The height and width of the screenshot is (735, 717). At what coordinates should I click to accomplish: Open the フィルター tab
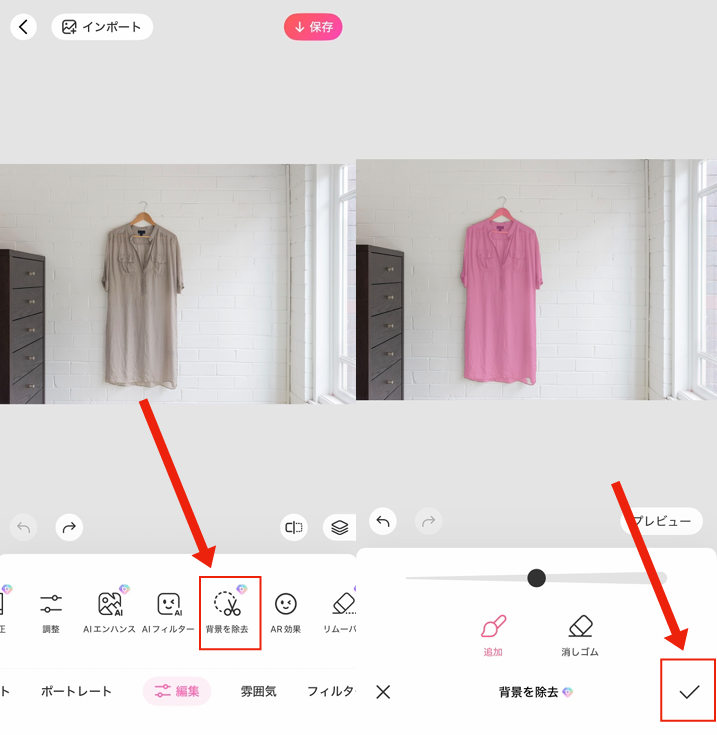(331, 691)
